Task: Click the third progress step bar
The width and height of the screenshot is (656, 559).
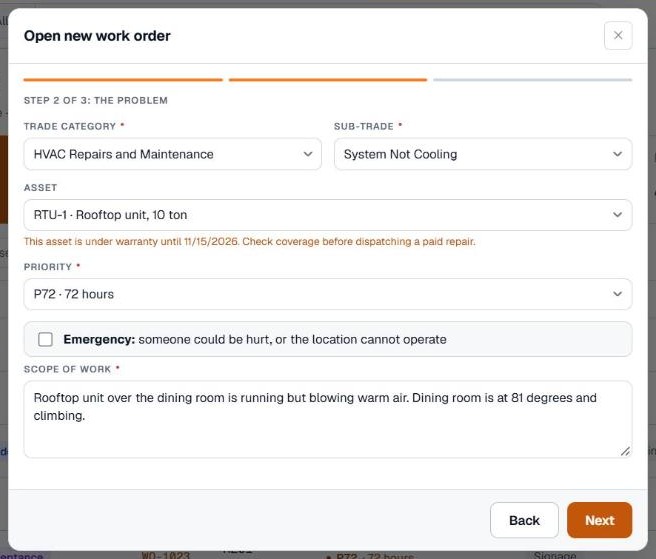Action: point(533,79)
